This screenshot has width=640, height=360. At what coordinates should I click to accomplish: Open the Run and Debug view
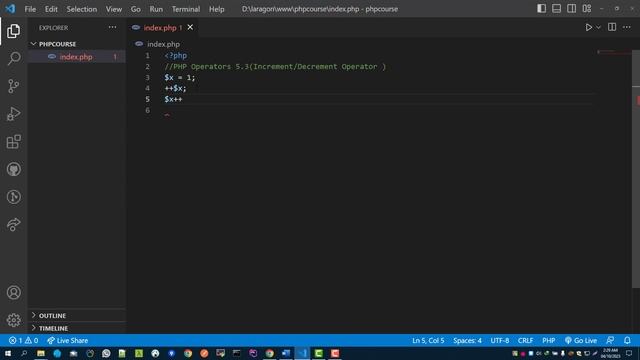tap(13, 114)
